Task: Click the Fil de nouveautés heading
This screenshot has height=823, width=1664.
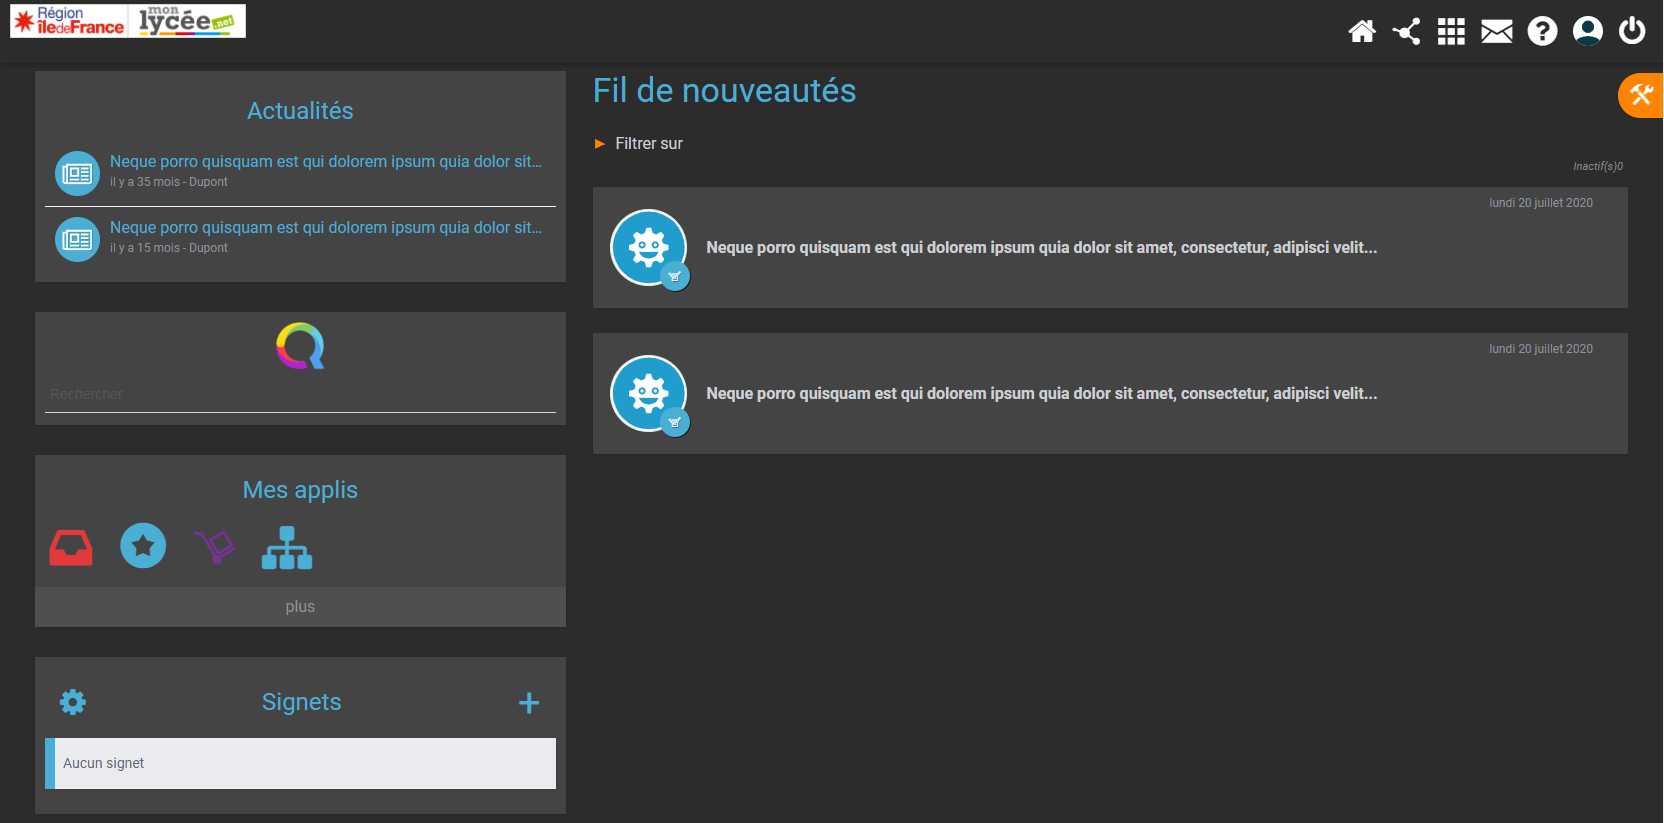Action: 724,91
